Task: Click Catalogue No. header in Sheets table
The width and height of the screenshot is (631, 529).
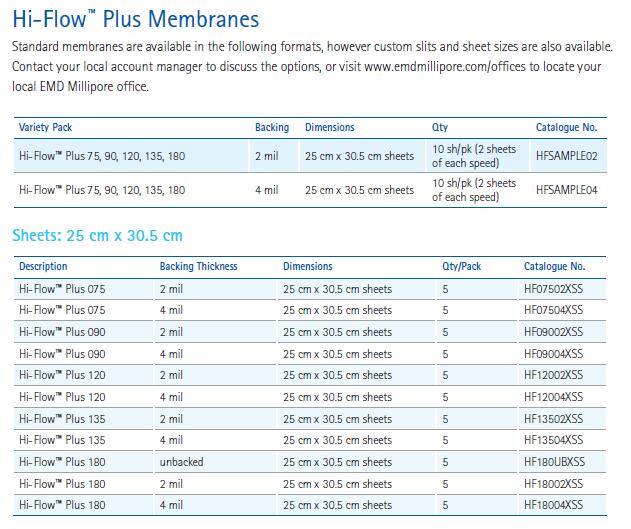Action: tap(555, 266)
